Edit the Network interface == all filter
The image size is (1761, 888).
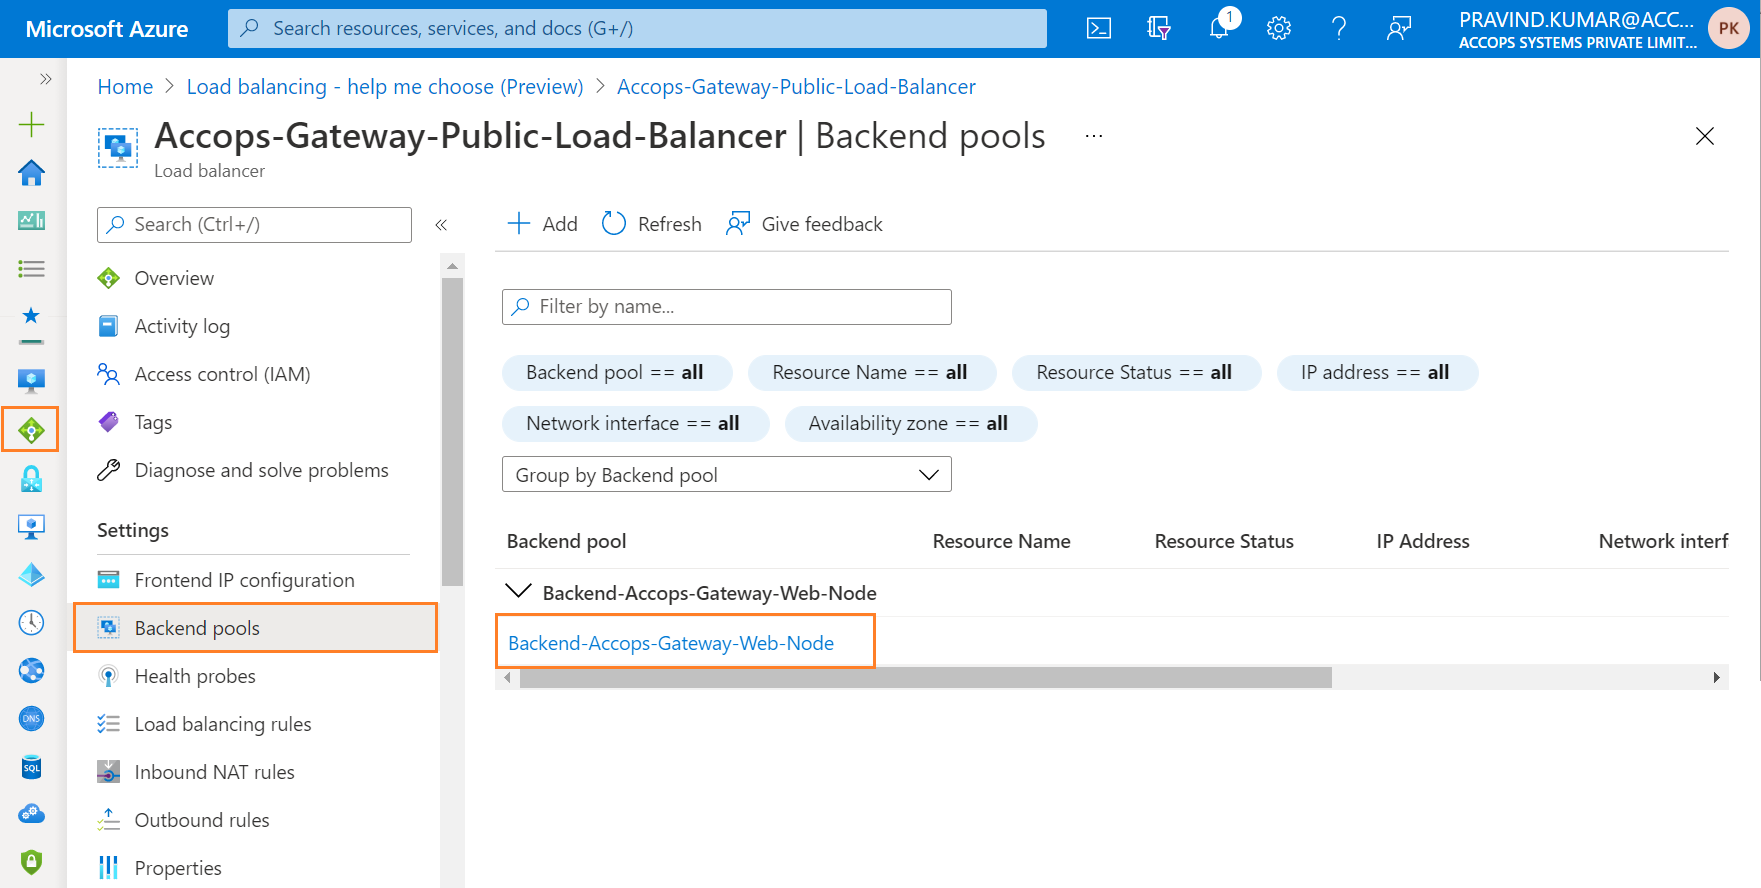click(x=635, y=424)
